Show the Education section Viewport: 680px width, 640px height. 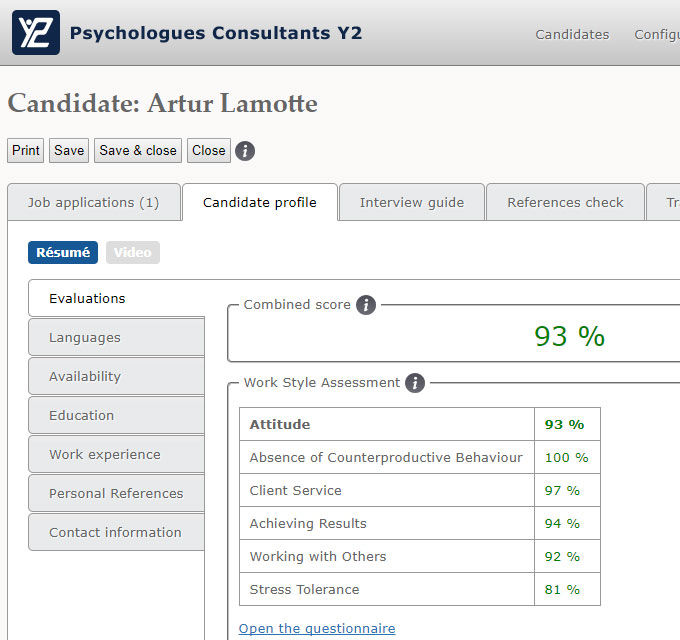click(x=116, y=415)
